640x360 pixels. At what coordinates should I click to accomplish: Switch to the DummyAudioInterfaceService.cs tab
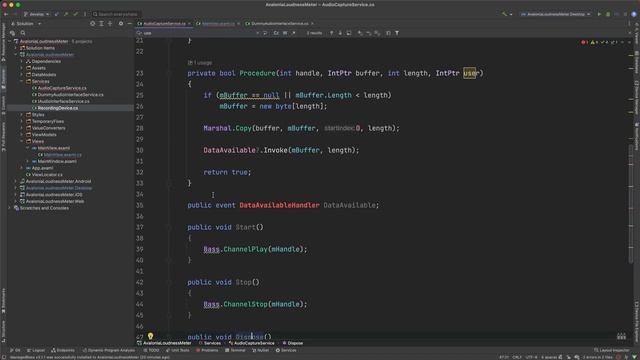(x=280, y=24)
